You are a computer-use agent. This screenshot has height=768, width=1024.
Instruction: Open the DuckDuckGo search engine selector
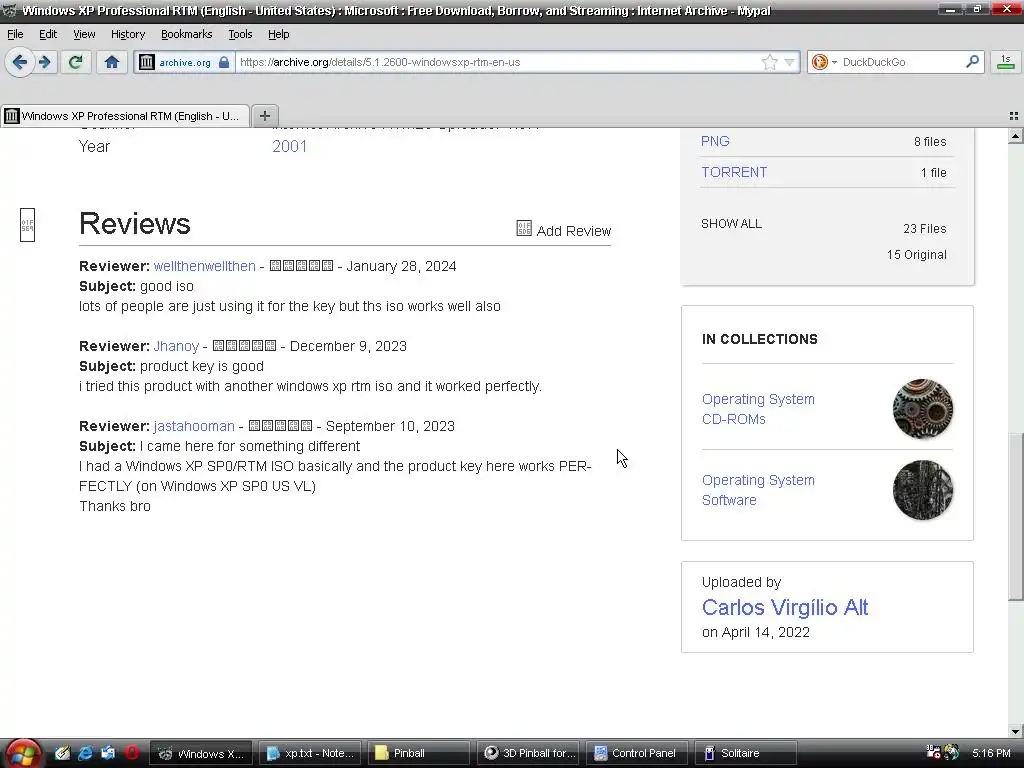pos(824,62)
